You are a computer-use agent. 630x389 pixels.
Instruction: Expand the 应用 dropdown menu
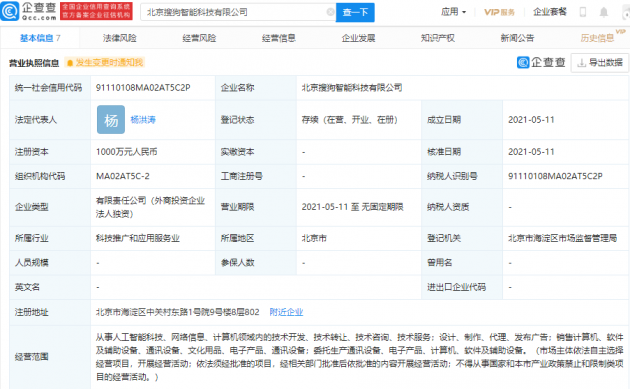pyautogui.click(x=454, y=12)
